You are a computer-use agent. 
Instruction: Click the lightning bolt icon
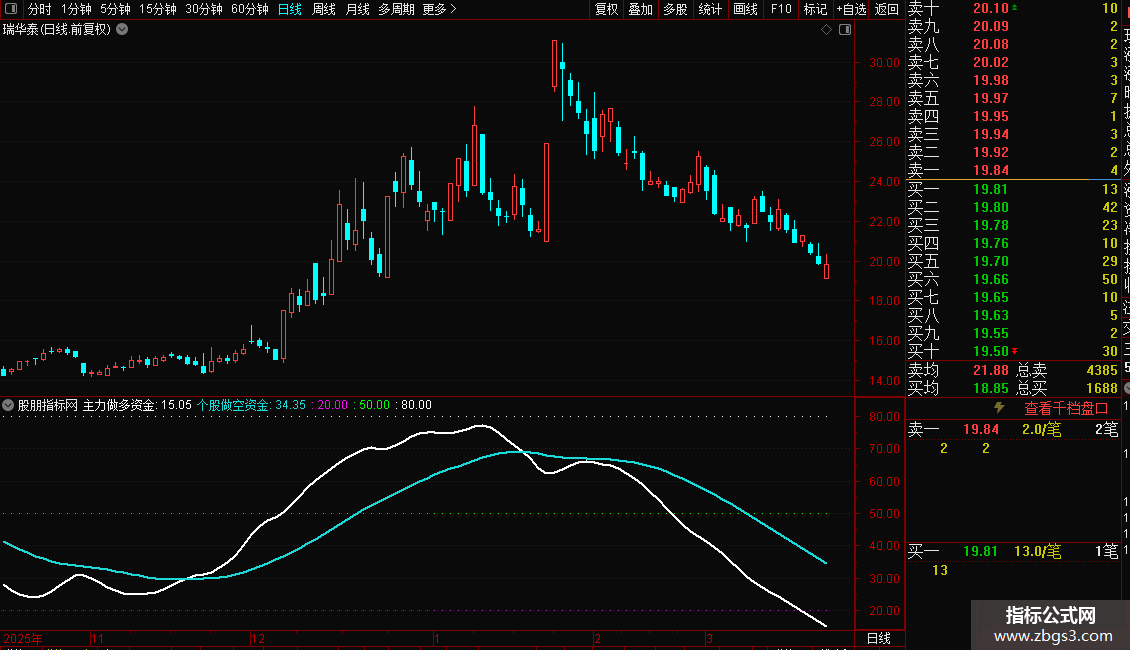[999, 408]
